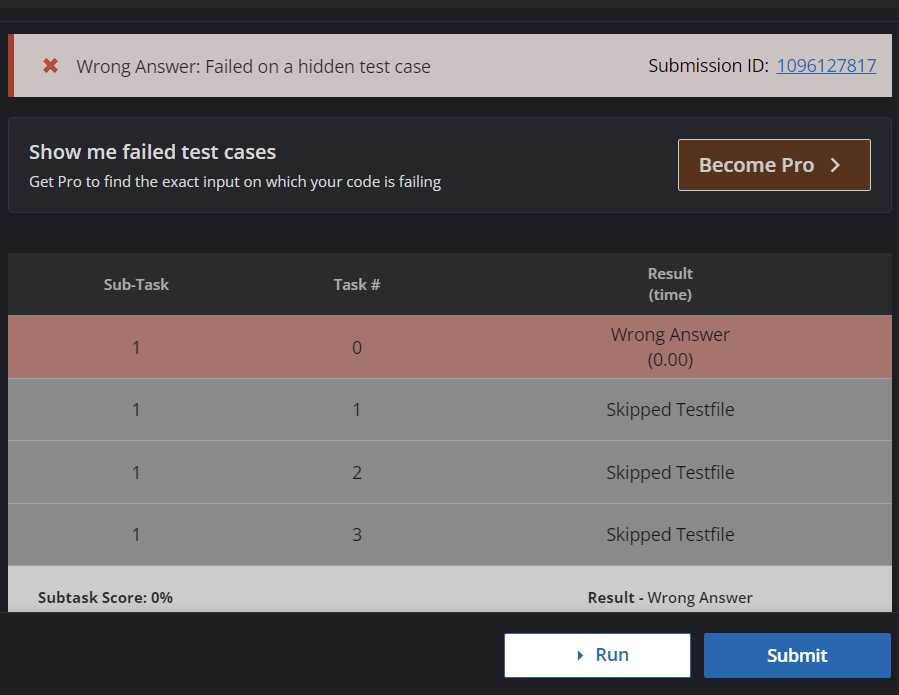Click the 'Task #' column header

point(357,284)
